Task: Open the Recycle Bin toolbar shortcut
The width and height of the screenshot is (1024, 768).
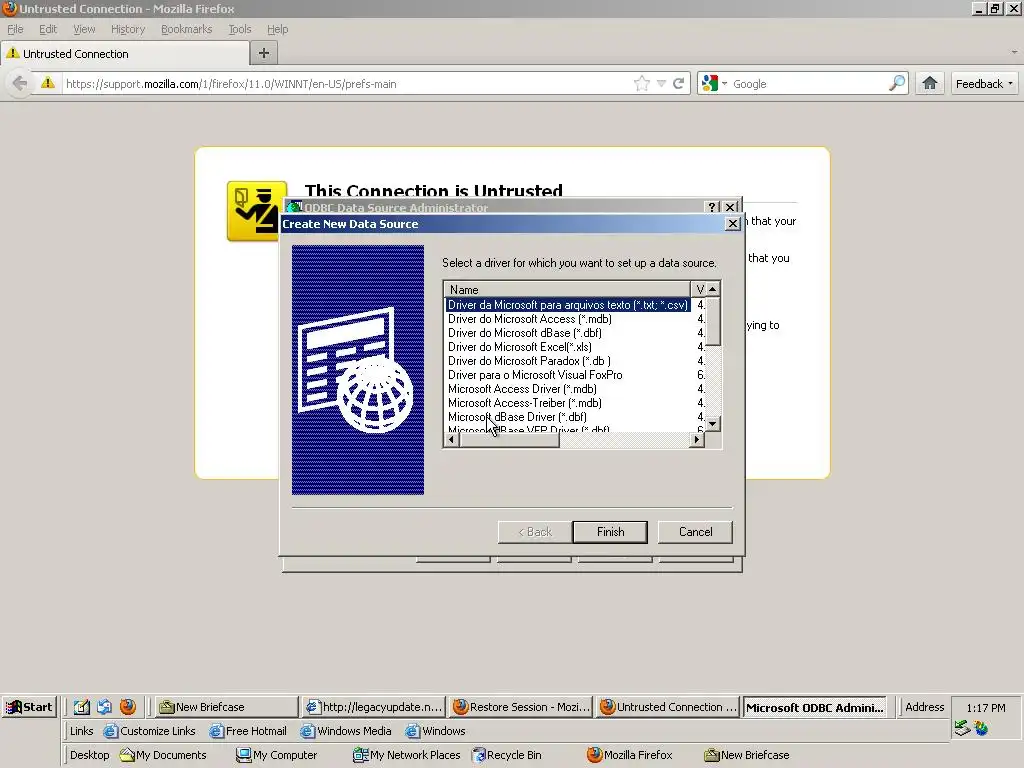Action: coord(507,755)
